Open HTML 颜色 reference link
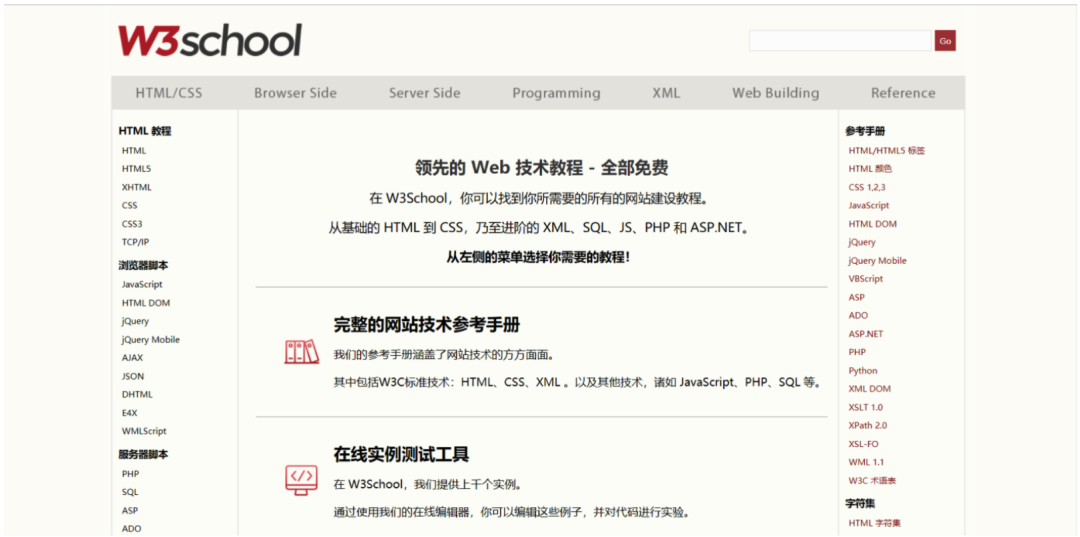The height and width of the screenshot is (537, 1080). click(870, 169)
